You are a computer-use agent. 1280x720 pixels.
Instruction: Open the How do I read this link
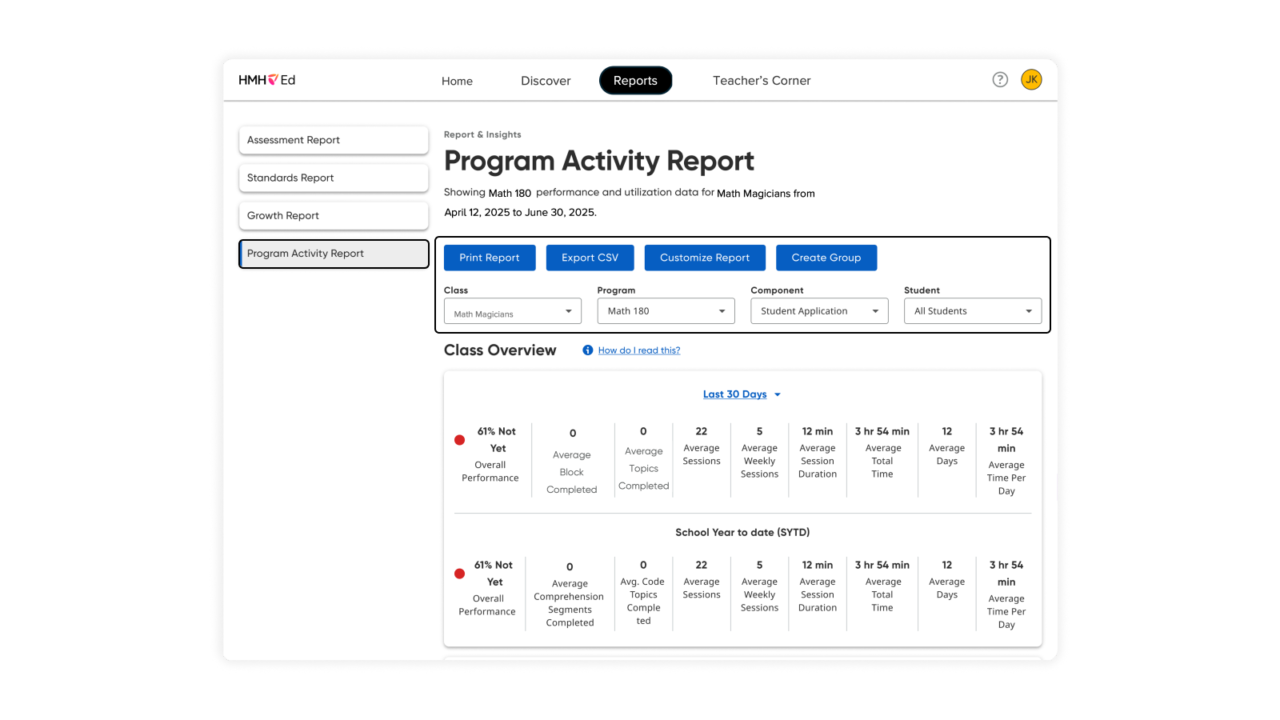tap(639, 351)
